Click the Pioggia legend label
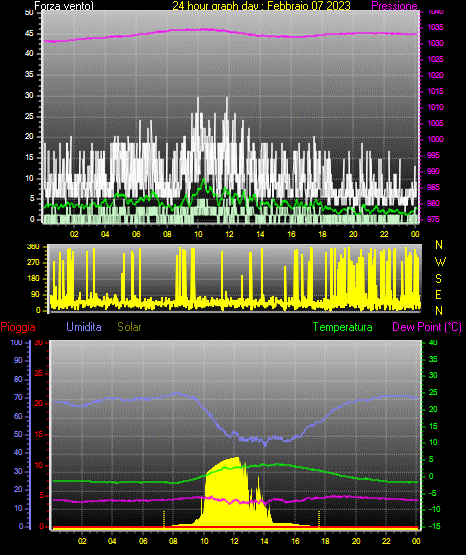Screen dimensions: 466x555 [18, 327]
